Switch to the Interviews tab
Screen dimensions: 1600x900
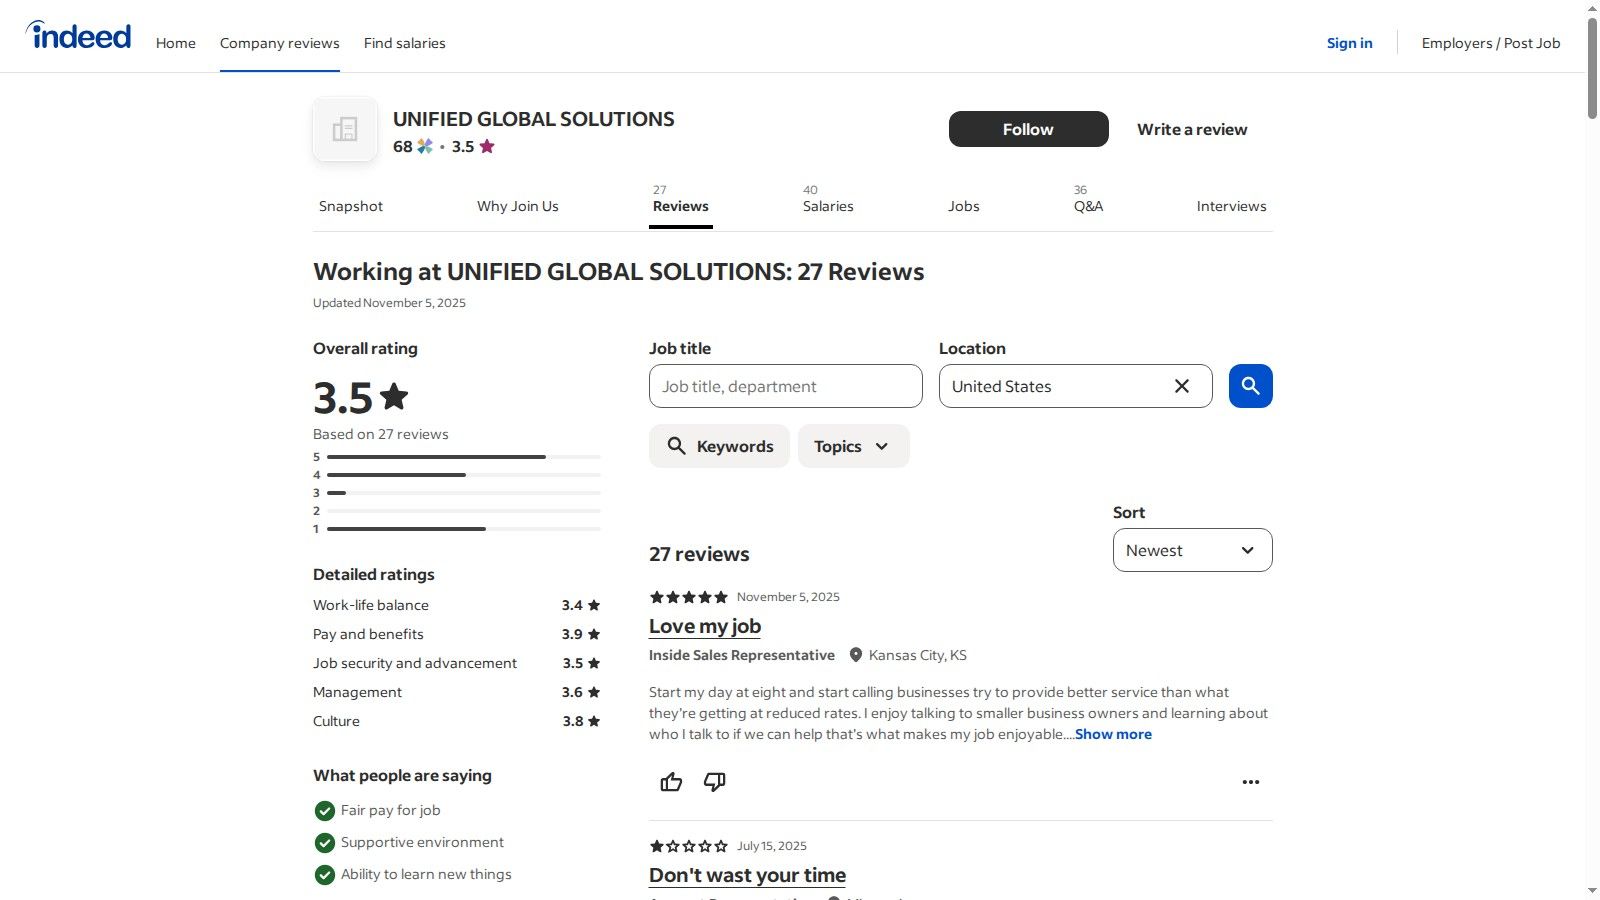[x=1232, y=206]
